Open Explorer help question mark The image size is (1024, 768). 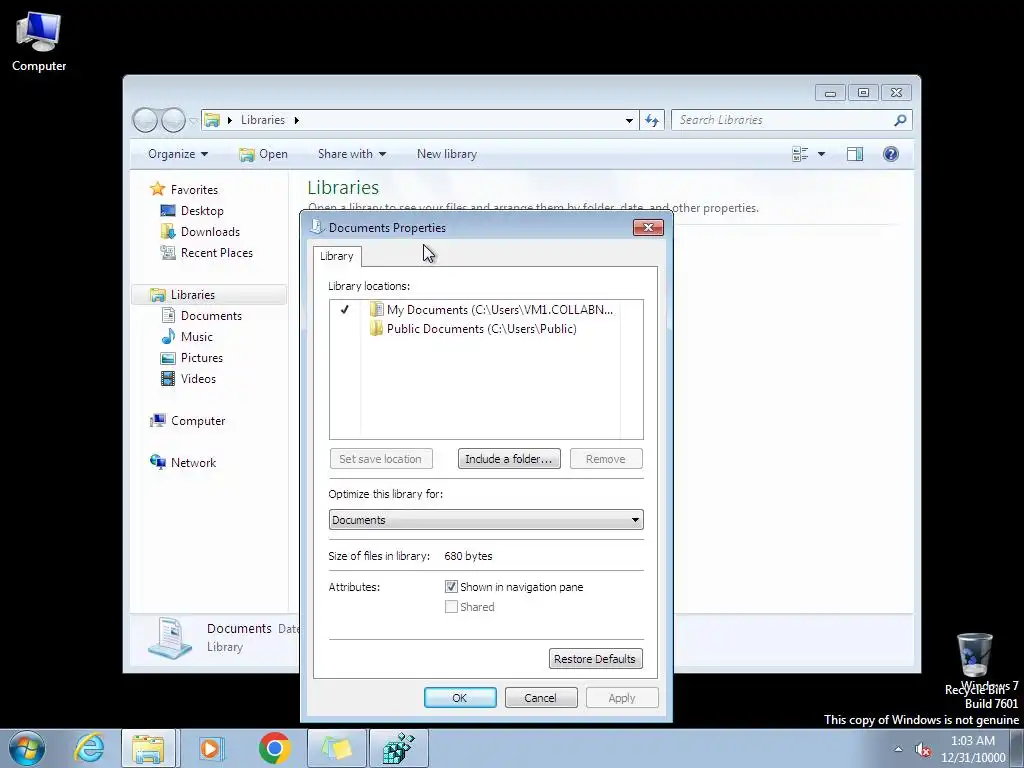point(891,154)
